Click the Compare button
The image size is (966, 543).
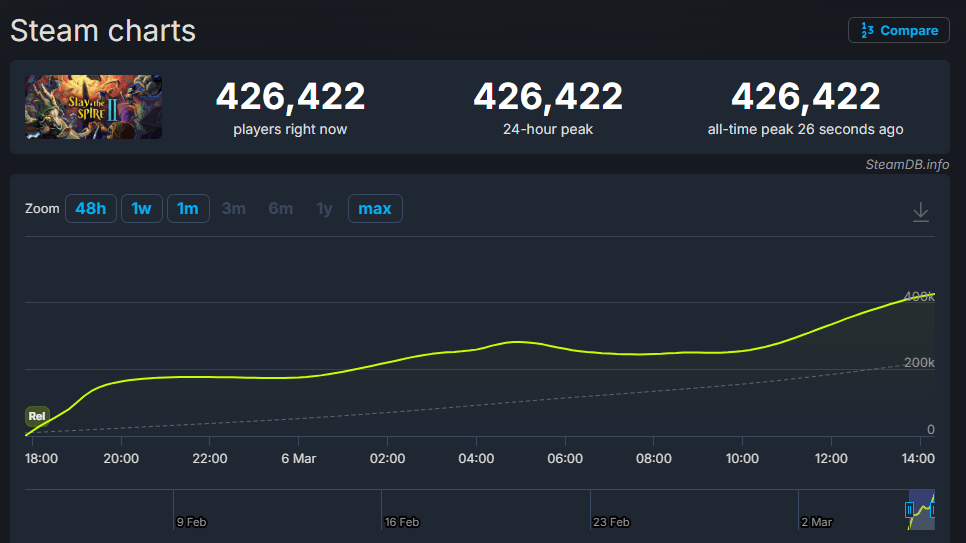[x=898, y=30]
